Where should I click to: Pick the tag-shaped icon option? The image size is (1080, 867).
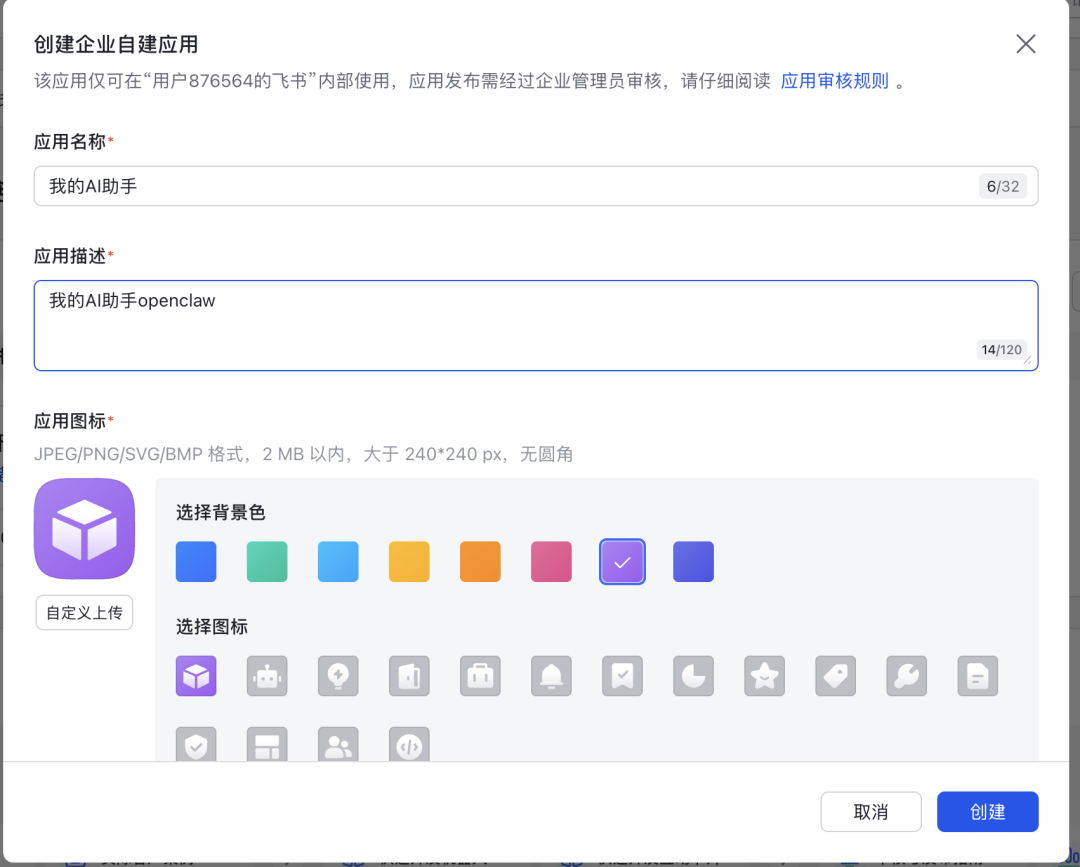click(835, 676)
